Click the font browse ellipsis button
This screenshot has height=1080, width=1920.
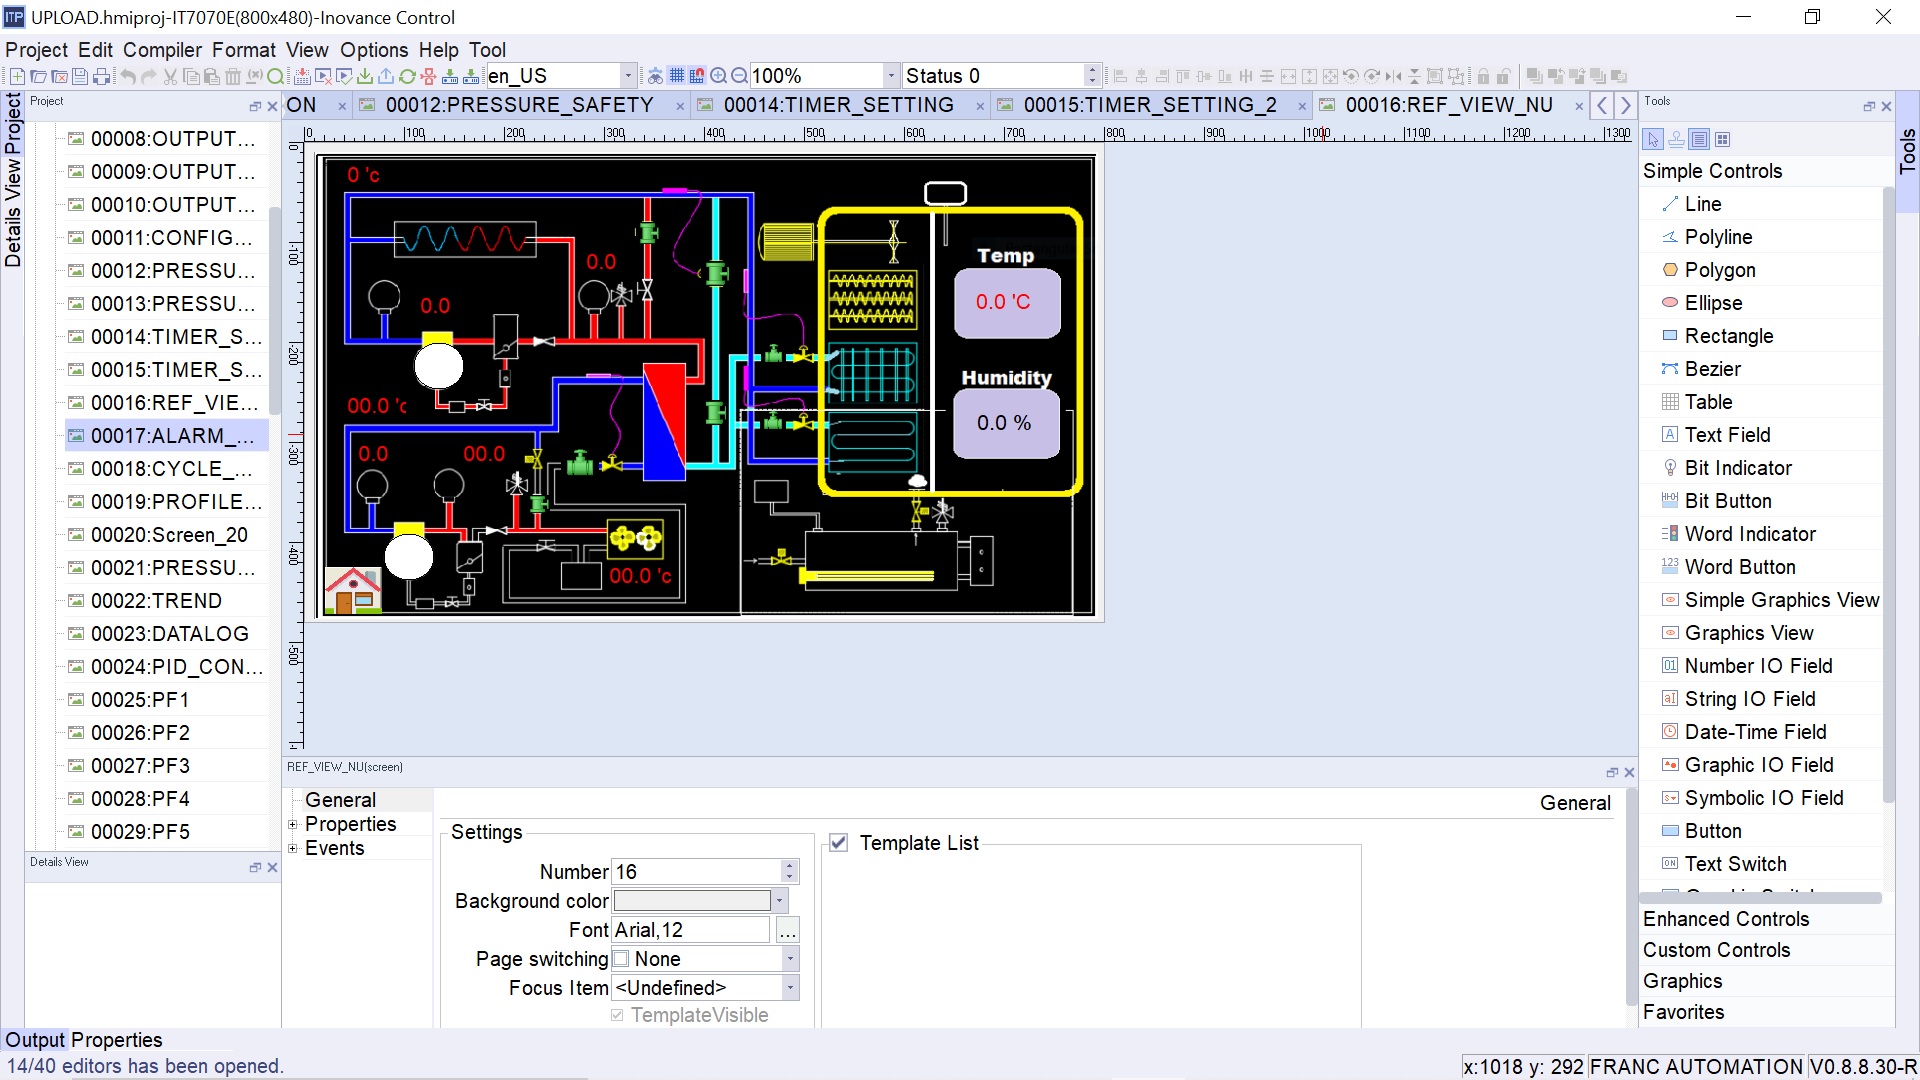788,931
